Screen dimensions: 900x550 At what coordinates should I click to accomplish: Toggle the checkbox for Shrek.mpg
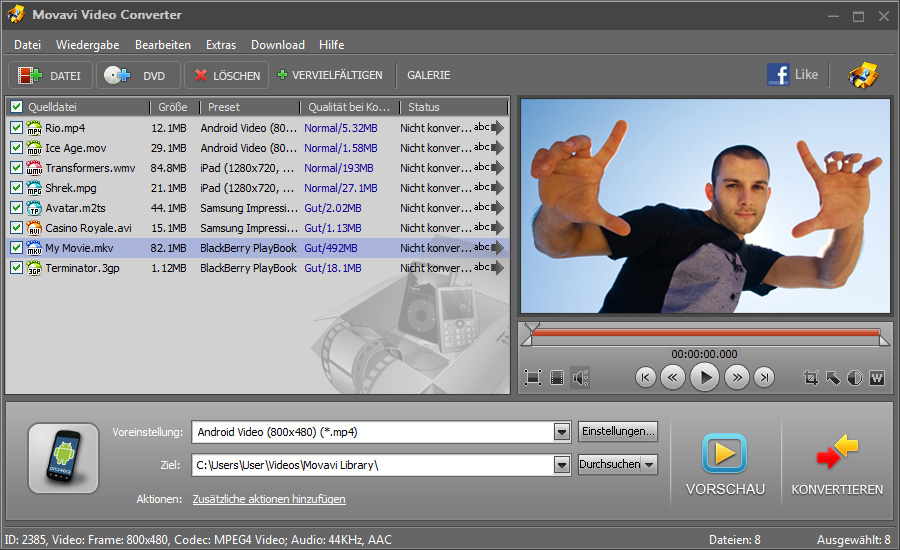pyautogui.click(x=16, y=188)
